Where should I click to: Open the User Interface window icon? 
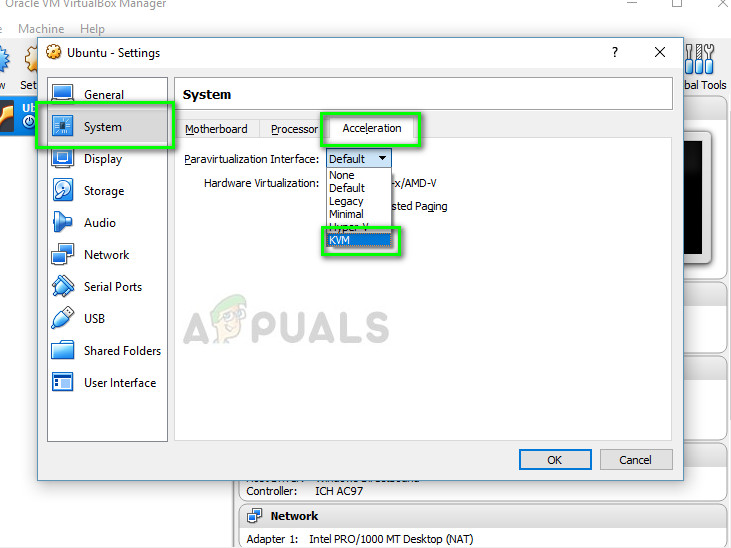tap(62, 382)
